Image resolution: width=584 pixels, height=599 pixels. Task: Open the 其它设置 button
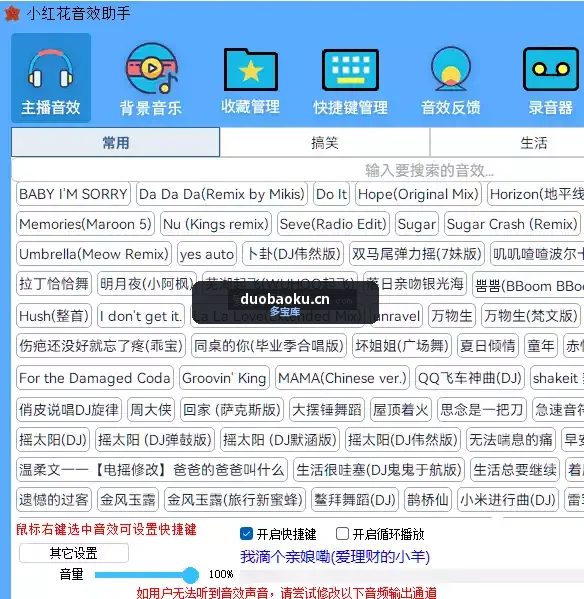(x=74, y=553)
